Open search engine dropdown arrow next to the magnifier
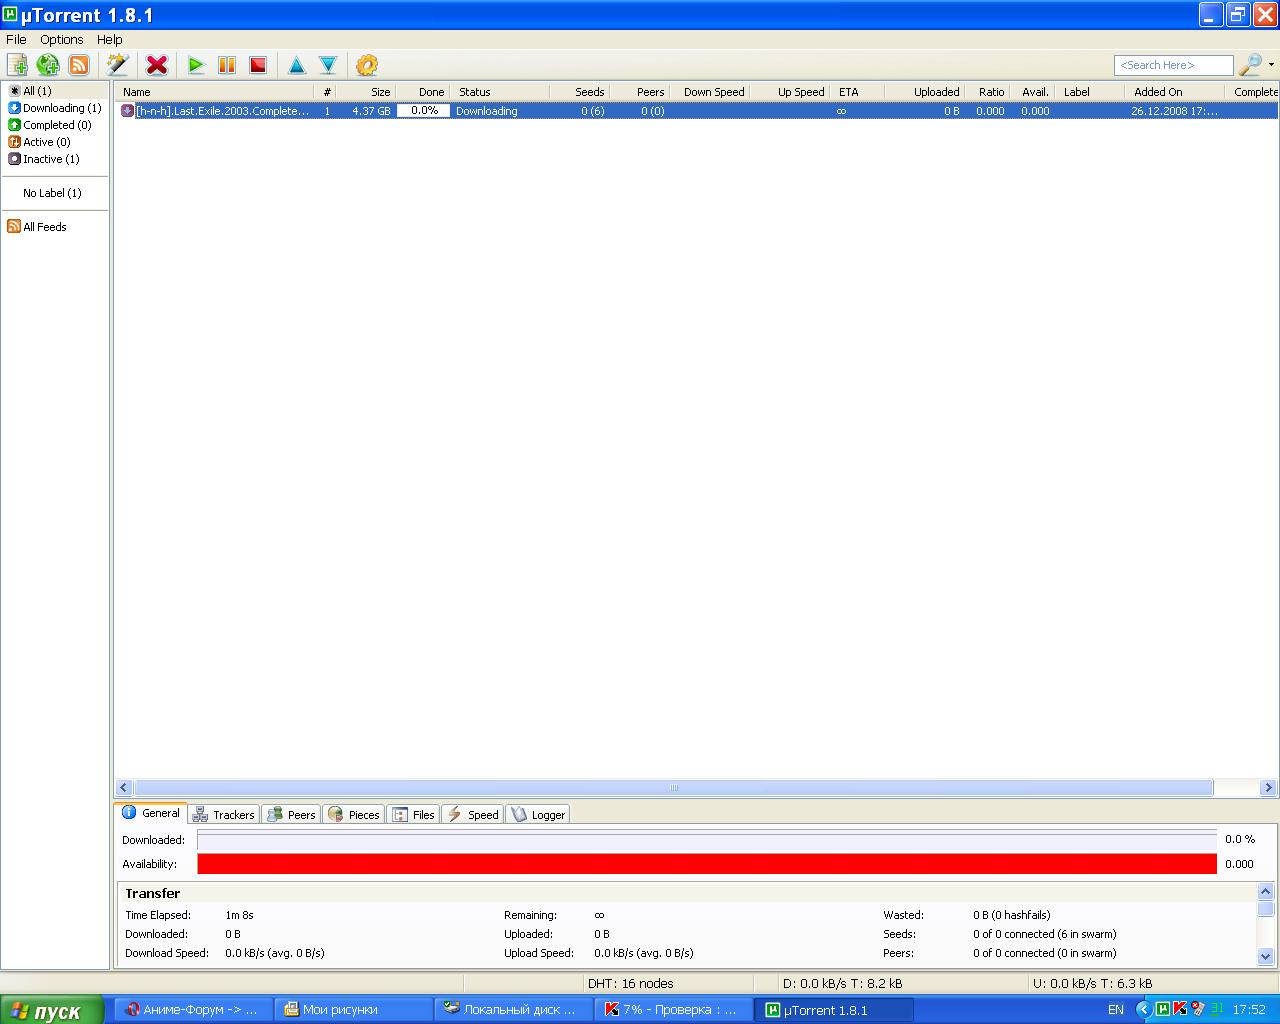This screenshot has height=1024, width=1280. click(x=1271, y=65)
